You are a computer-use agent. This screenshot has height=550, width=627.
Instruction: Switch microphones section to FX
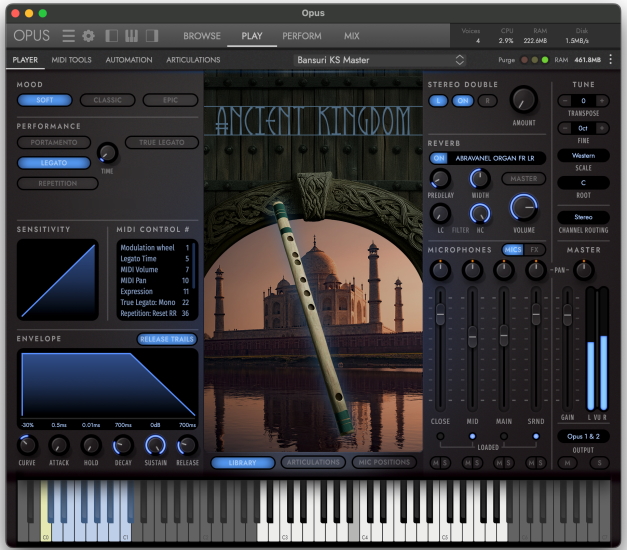click(535, 250)
